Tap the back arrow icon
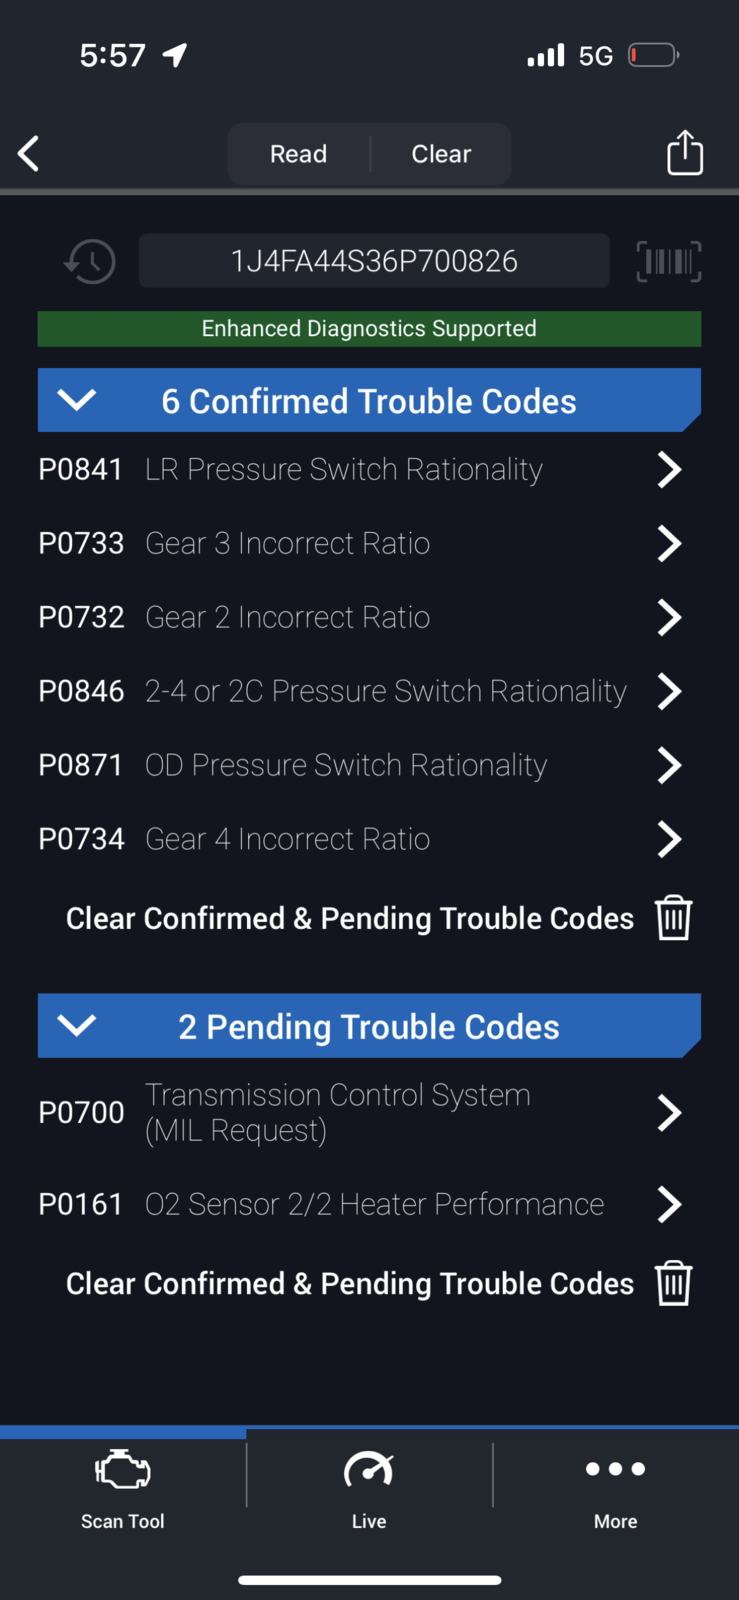 pos(29,154)
